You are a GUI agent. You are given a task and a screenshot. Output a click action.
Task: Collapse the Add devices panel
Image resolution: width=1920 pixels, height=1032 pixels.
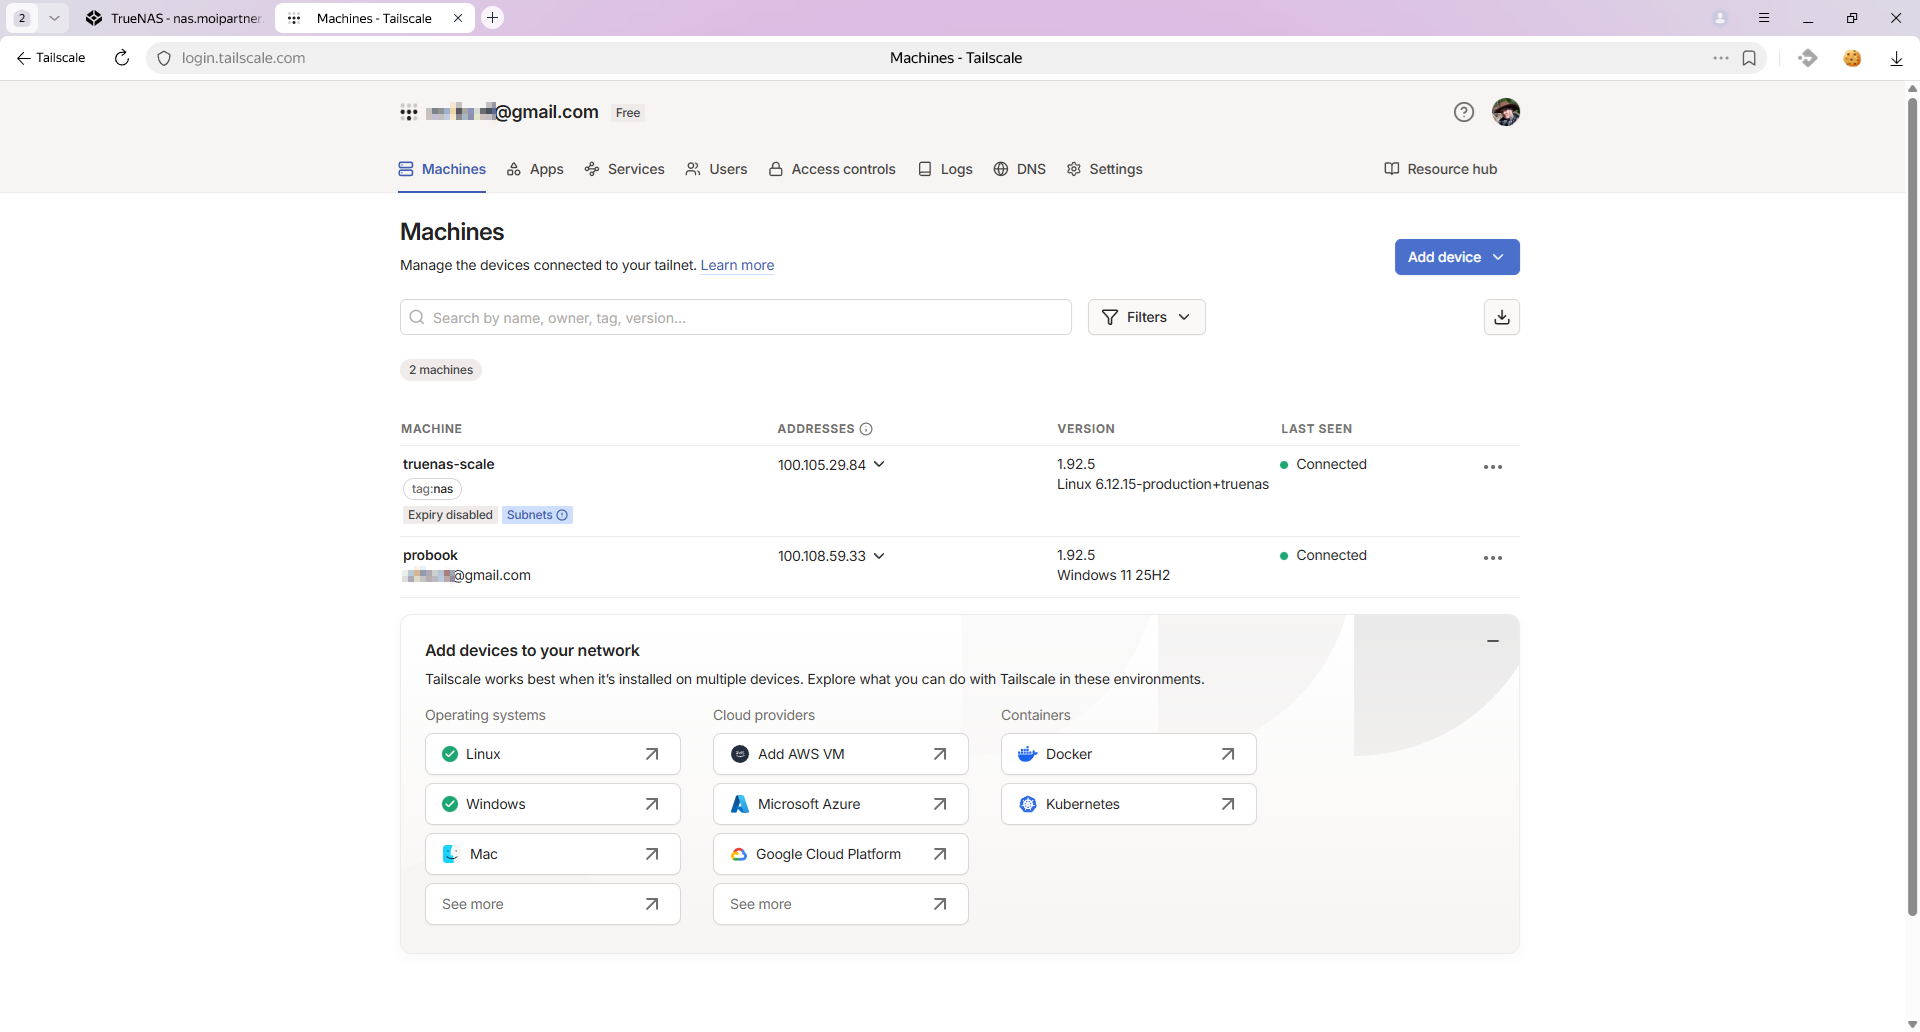[1492, 641]
